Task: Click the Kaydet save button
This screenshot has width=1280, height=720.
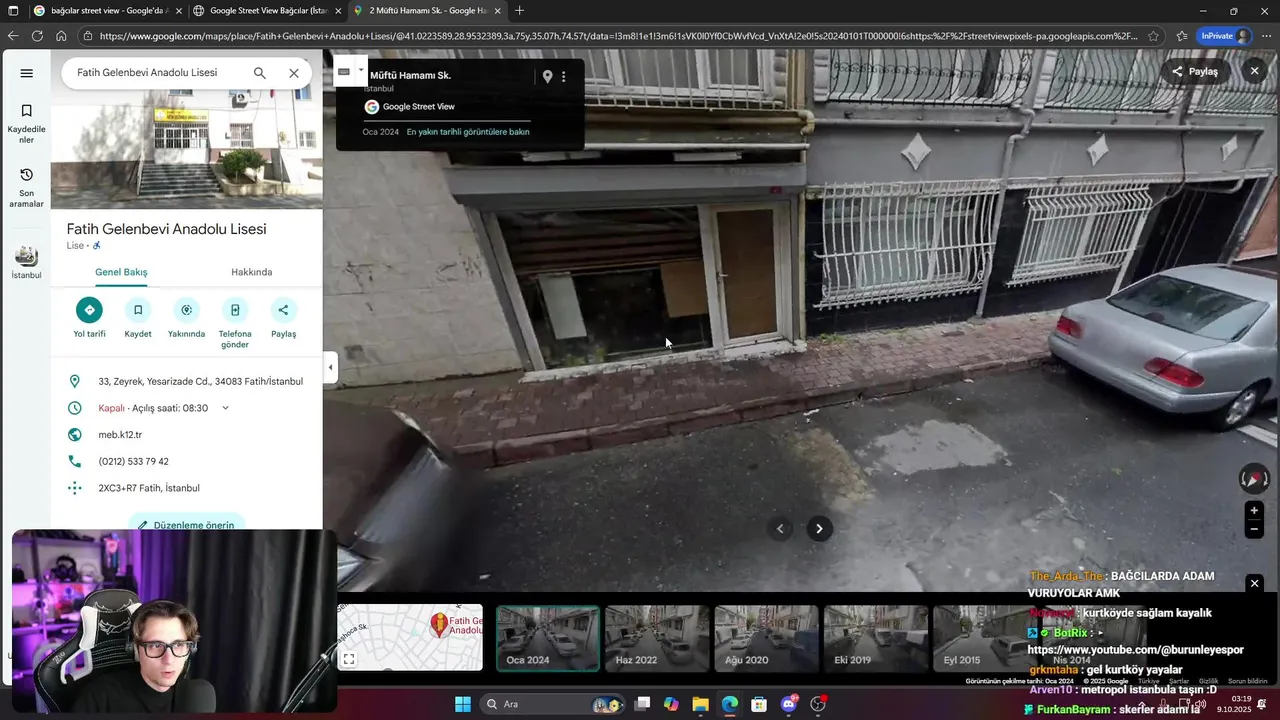Action: tap(138, 318)
